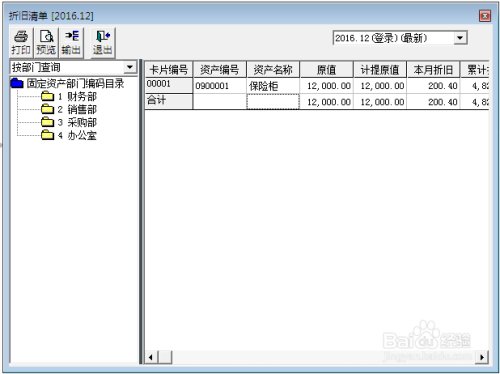
Task: Click the 输出 export toolbar icon
Action: tap(71, 43)
